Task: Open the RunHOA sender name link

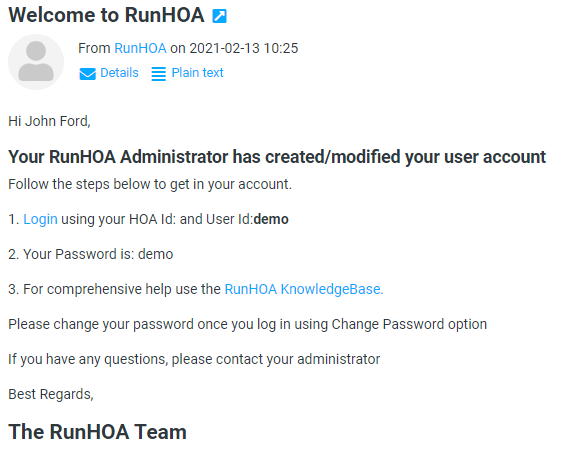Action: pyautogui.click(x=140, y=48)
